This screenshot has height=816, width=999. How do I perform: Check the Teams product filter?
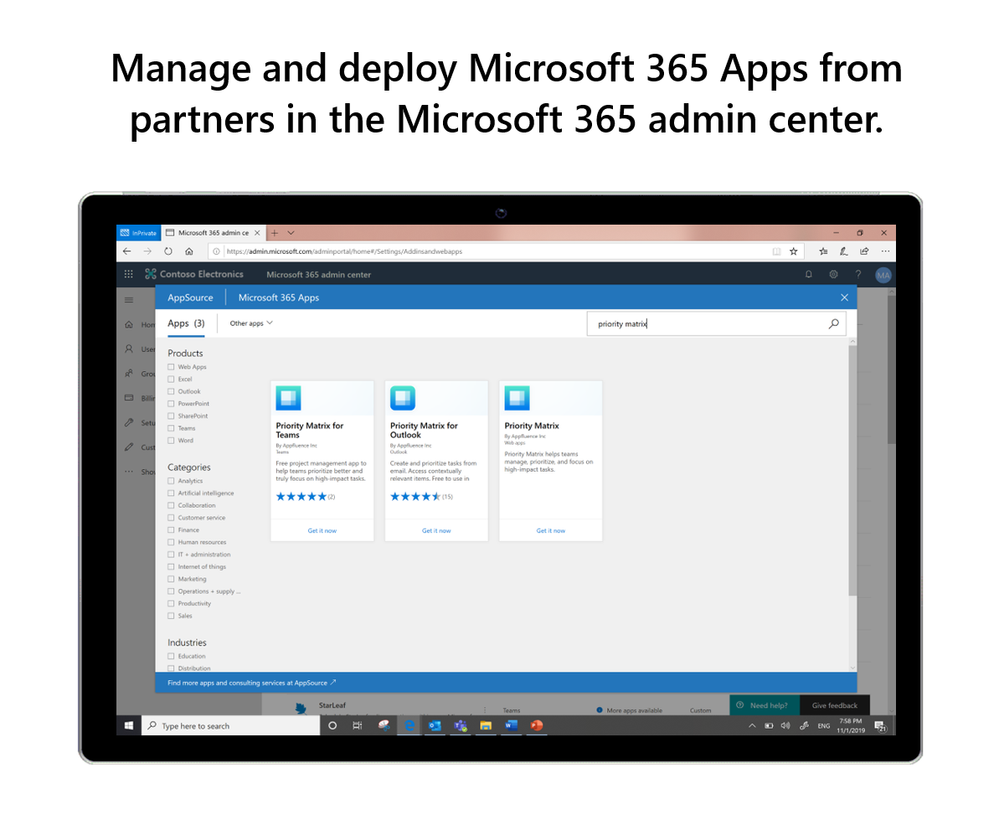coord(171,428)
